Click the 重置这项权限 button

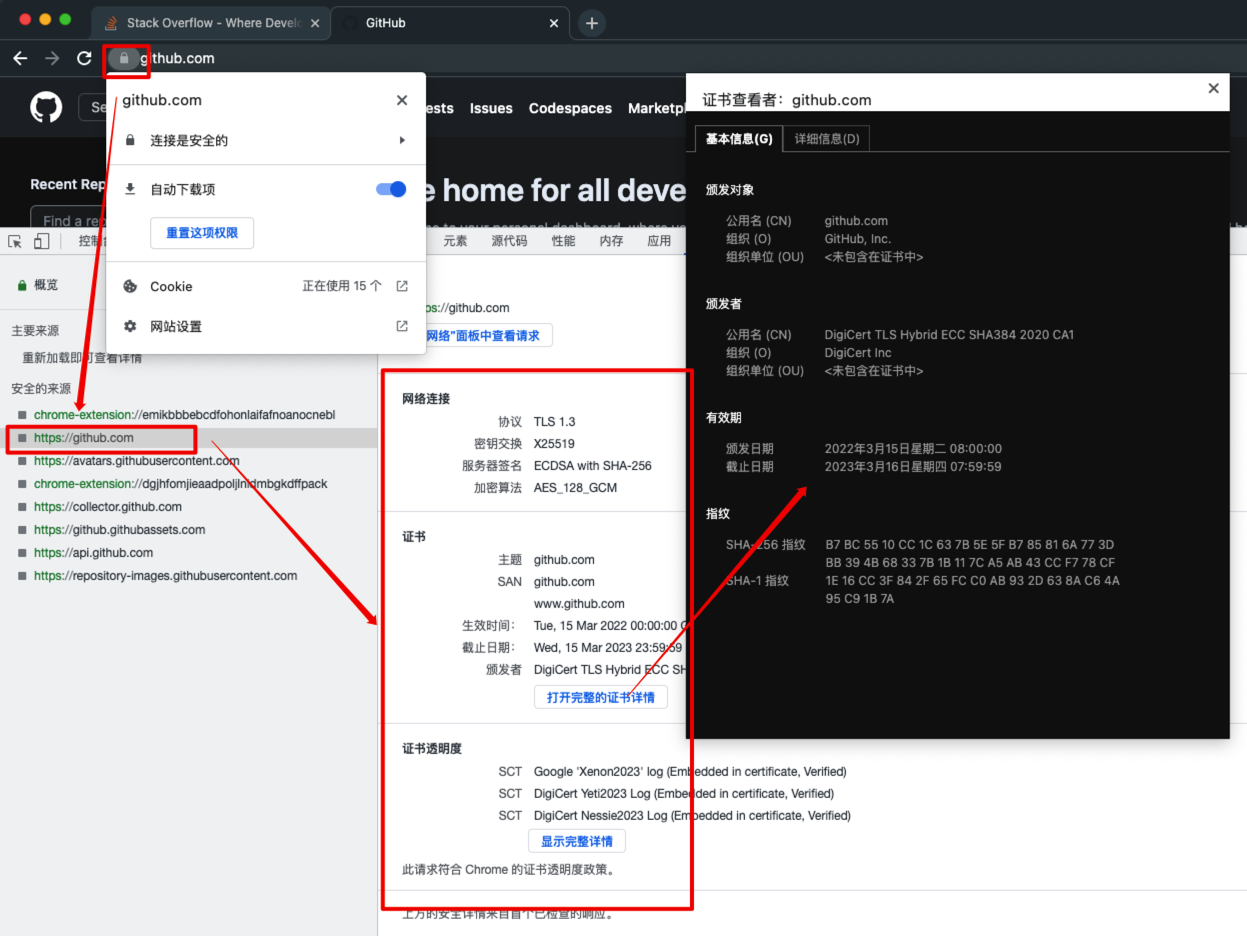[x=202, y=233]
